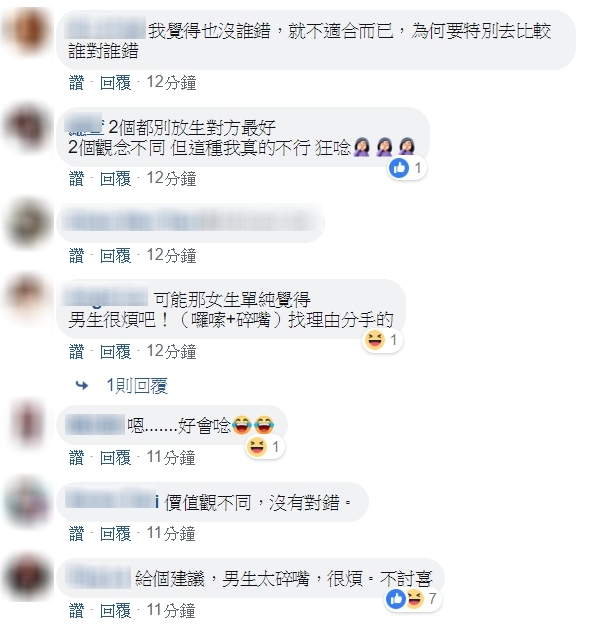Click the avatar beside the 給個建議 comment
The width and height of the screenshot is (613, 625).
tap(28, 577)
